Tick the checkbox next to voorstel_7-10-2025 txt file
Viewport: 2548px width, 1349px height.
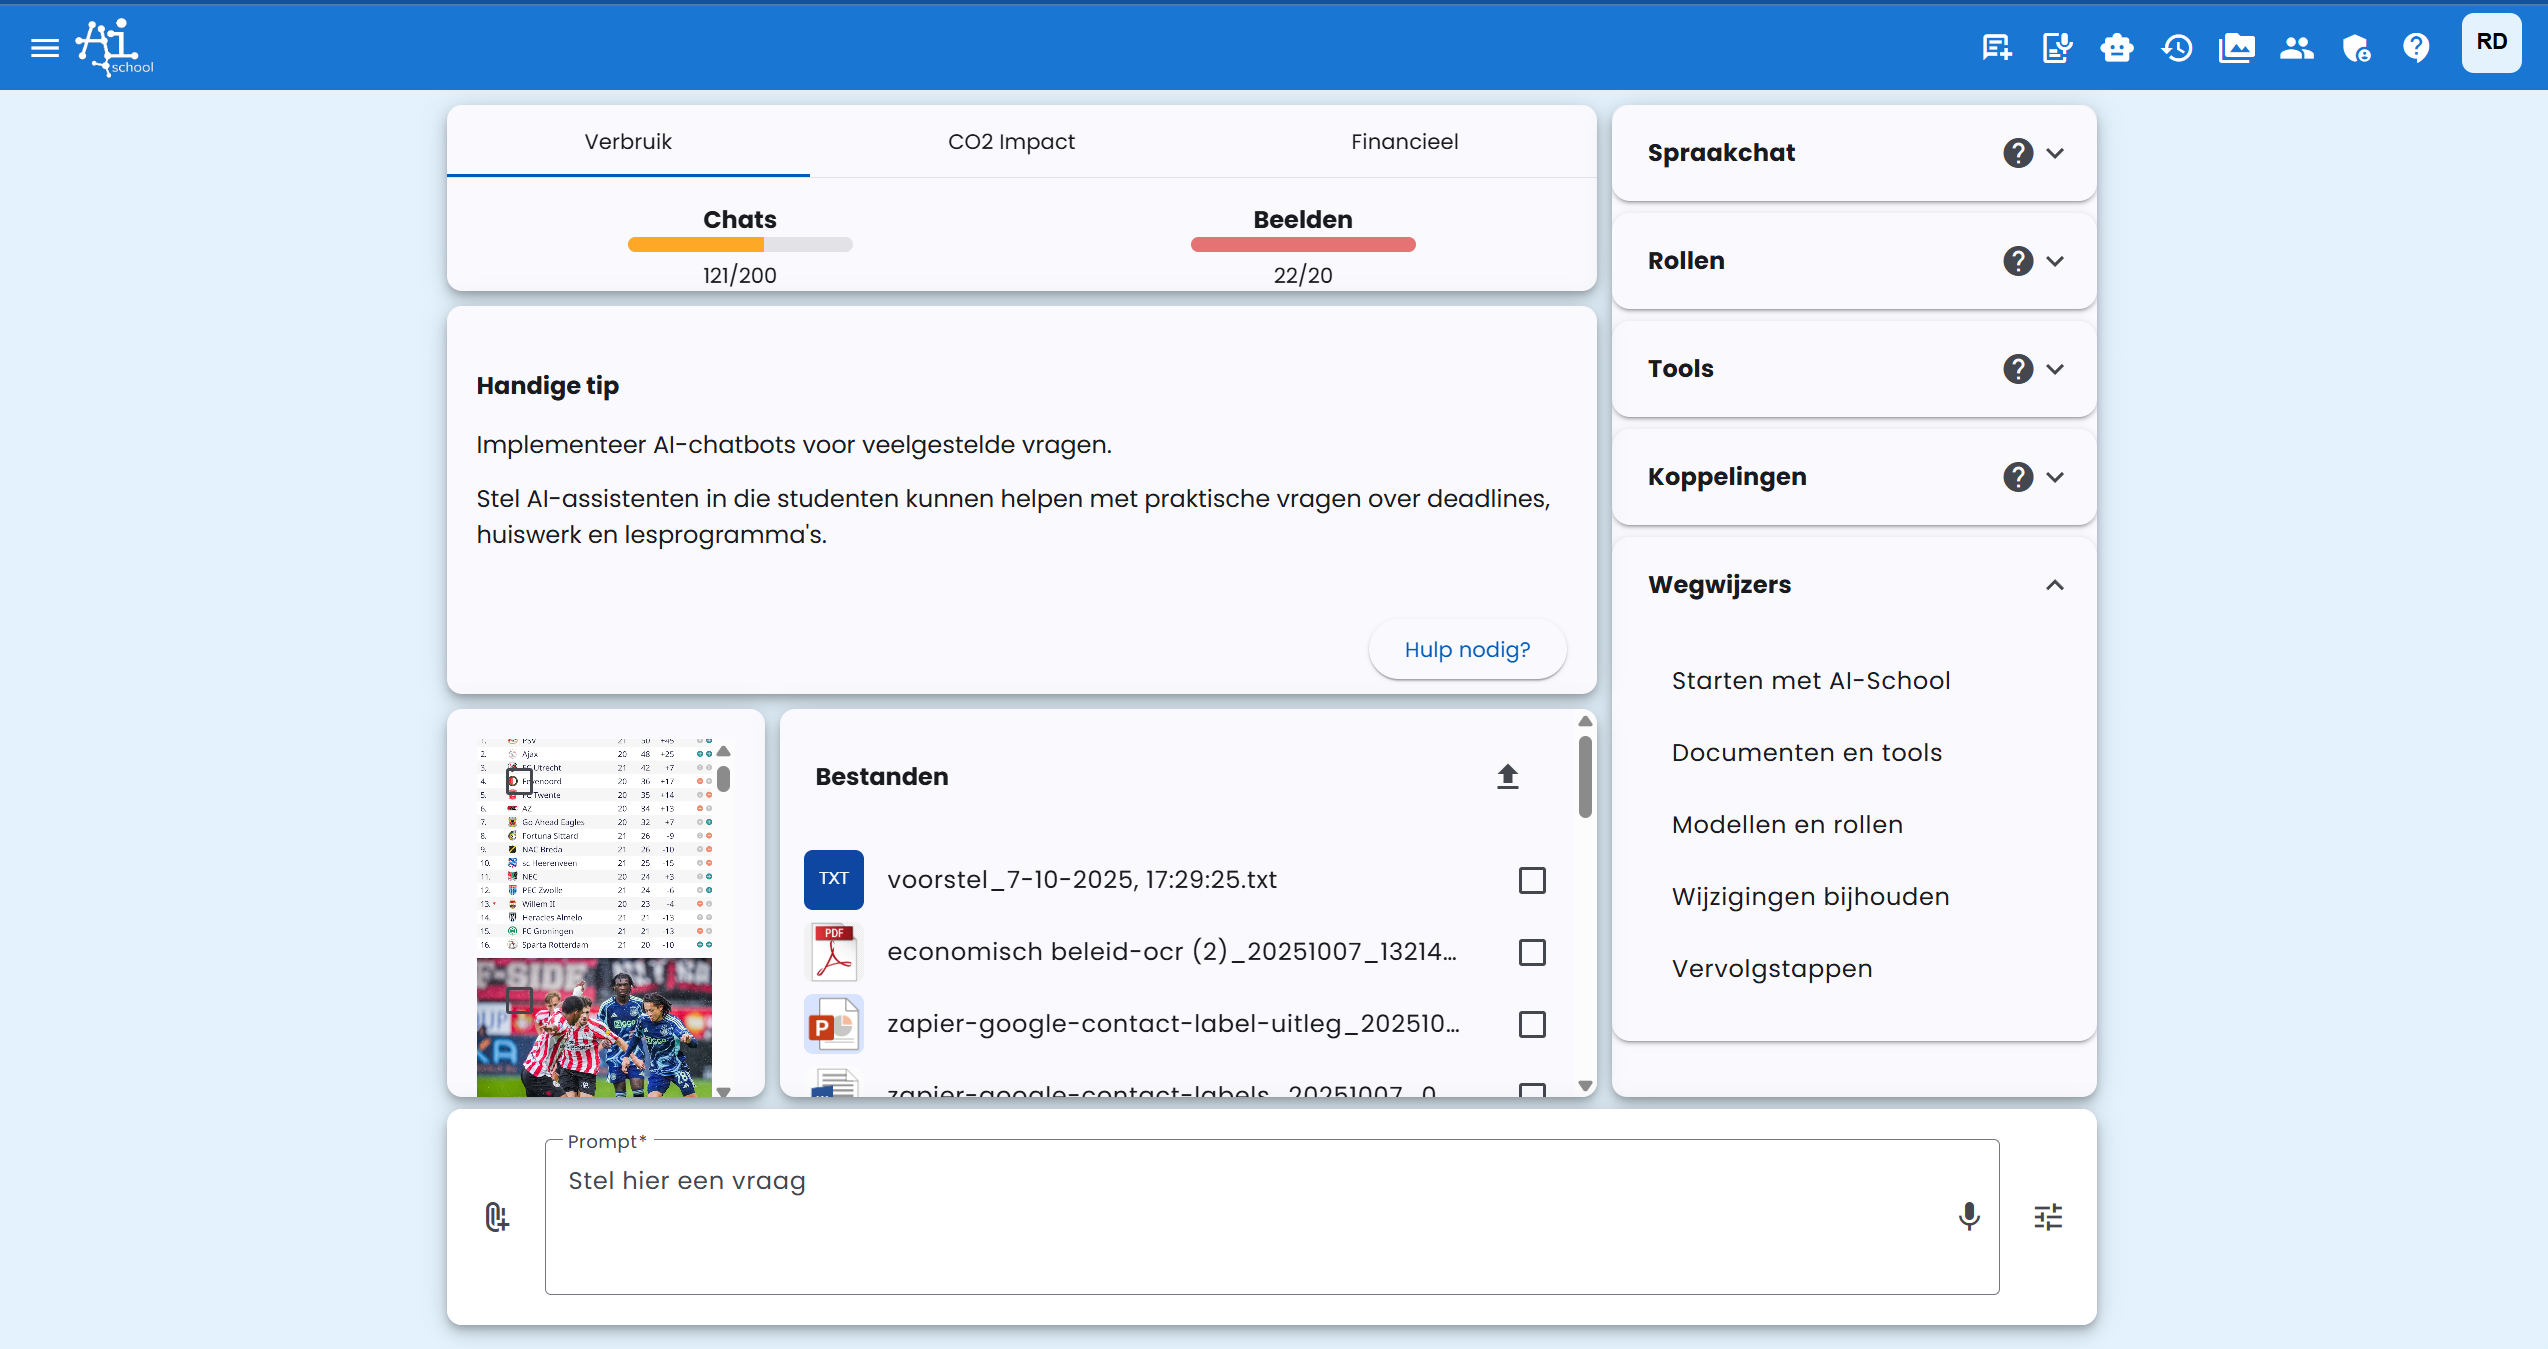(1532, 880)
